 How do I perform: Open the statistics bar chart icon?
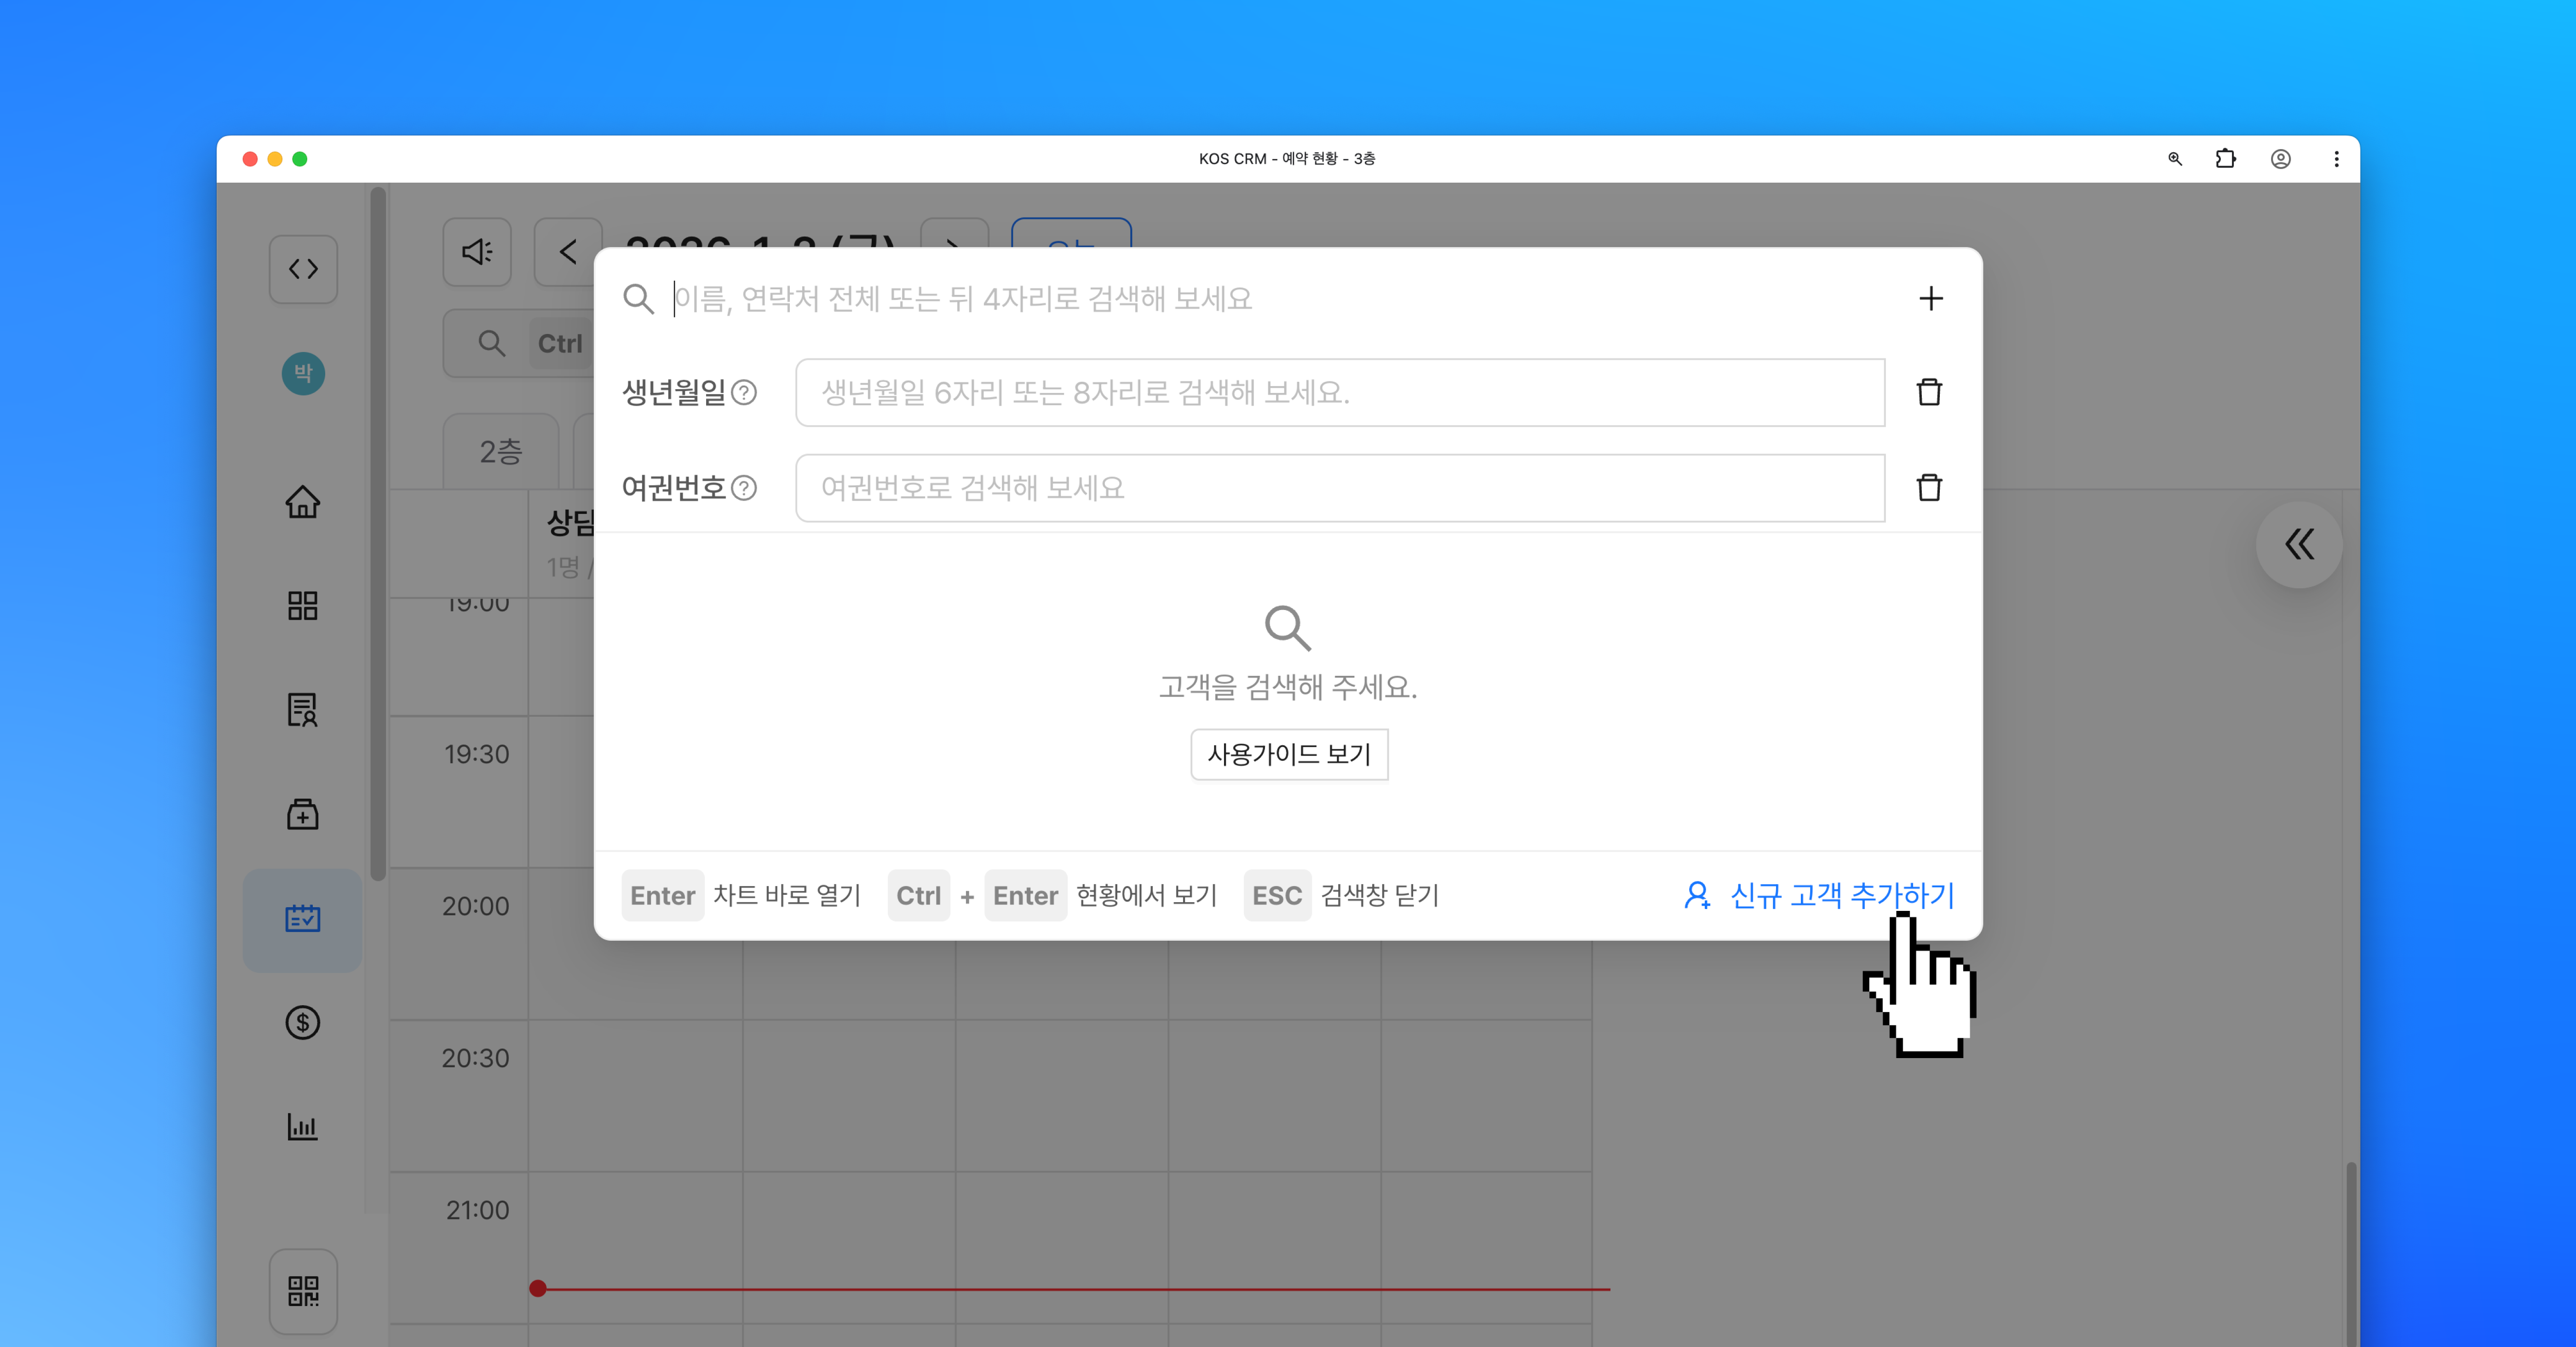pyautogui.click(x=302, y=1126)
